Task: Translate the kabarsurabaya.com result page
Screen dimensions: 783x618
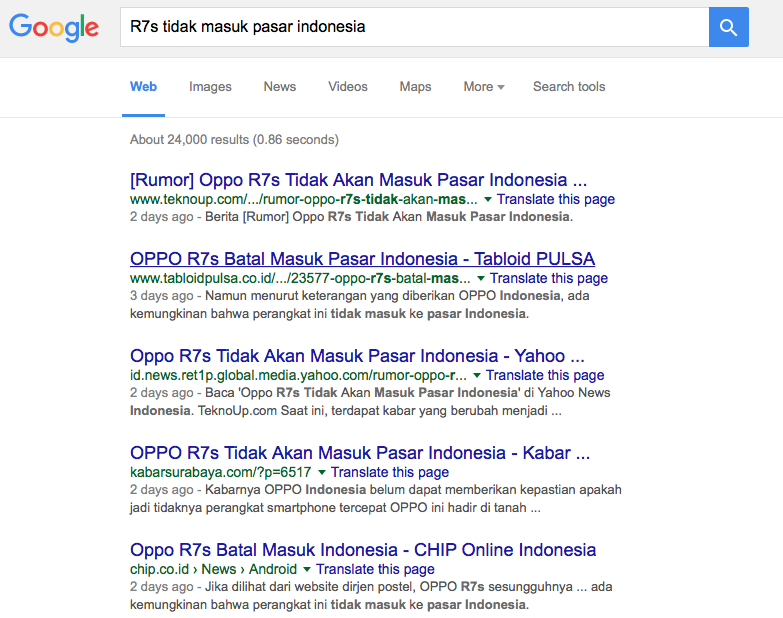Action: (x=390, y=472)
